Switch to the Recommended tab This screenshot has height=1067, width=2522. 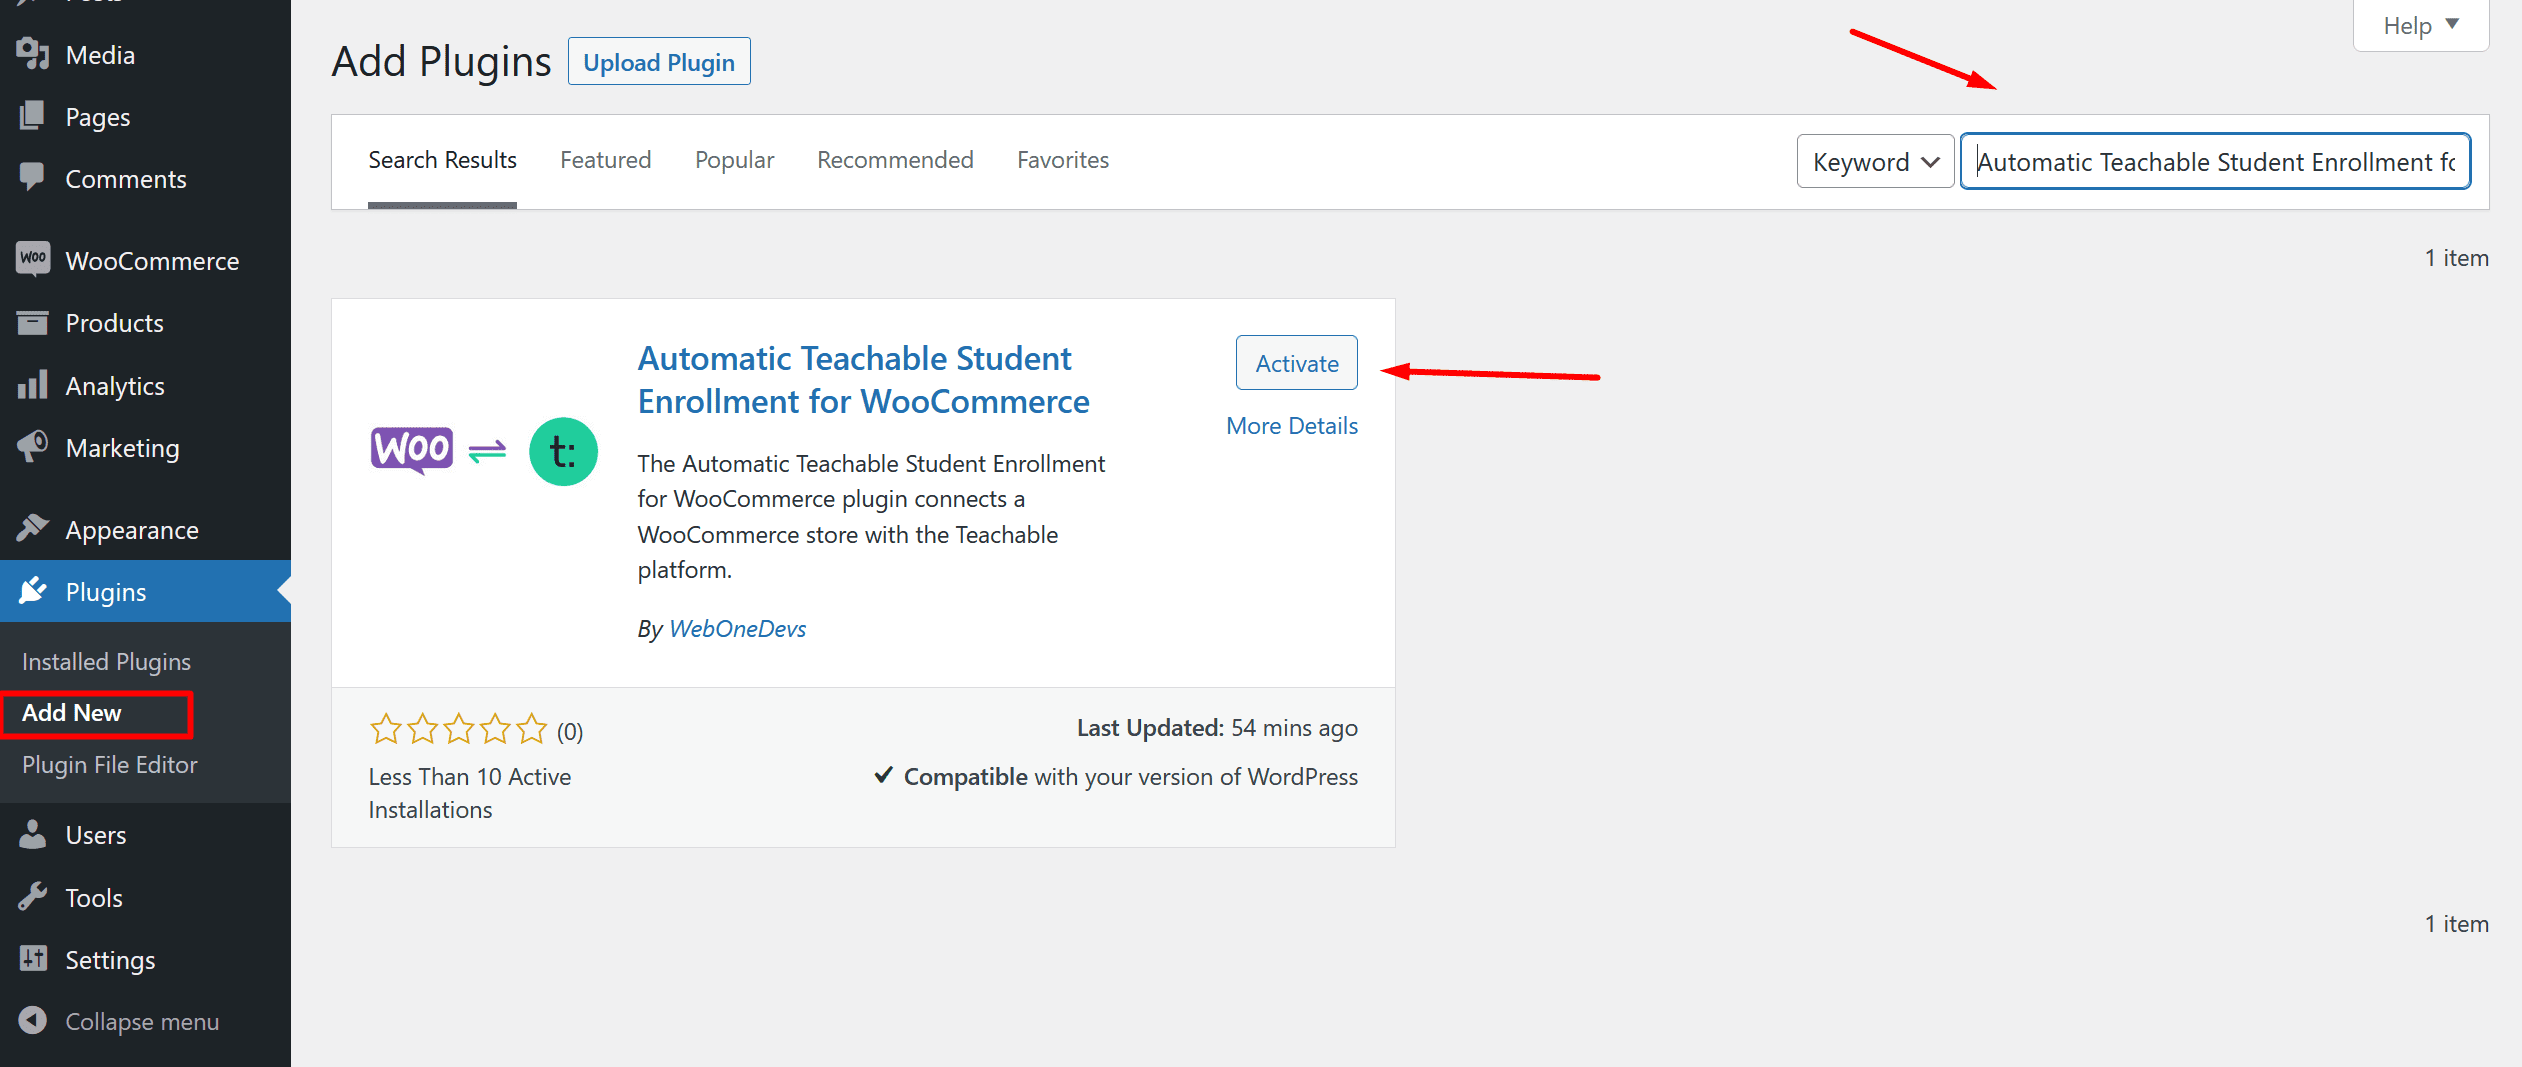pyautogui.click(x=895, y=160)
